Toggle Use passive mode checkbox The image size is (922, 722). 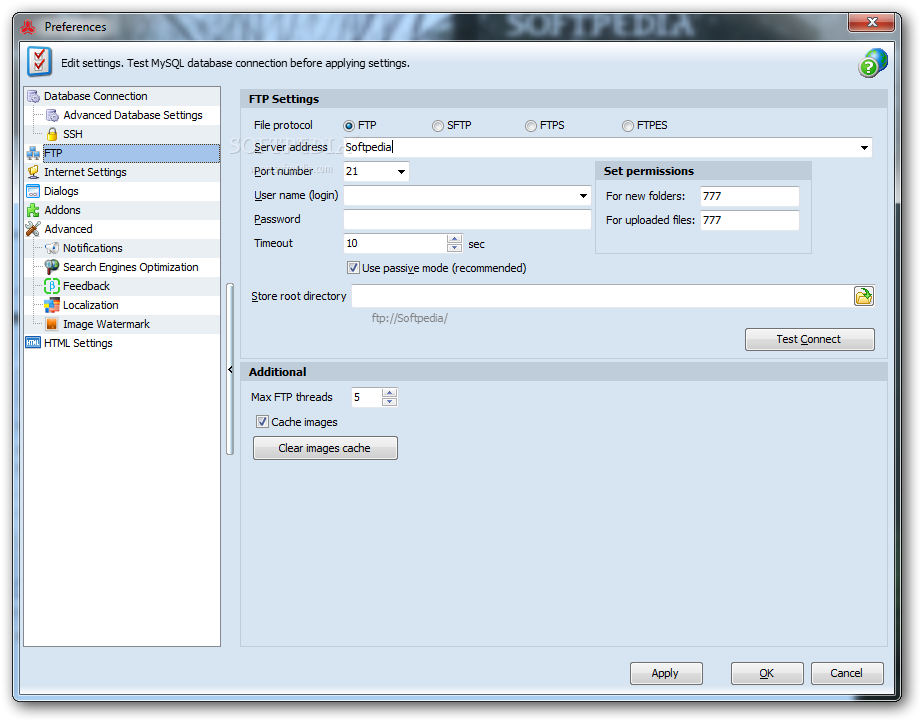coord(353,268)
